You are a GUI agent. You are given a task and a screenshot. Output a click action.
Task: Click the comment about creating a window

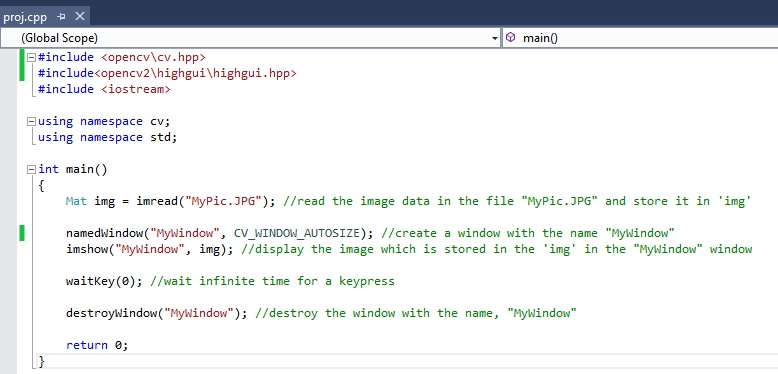click(x=528, y=233)
